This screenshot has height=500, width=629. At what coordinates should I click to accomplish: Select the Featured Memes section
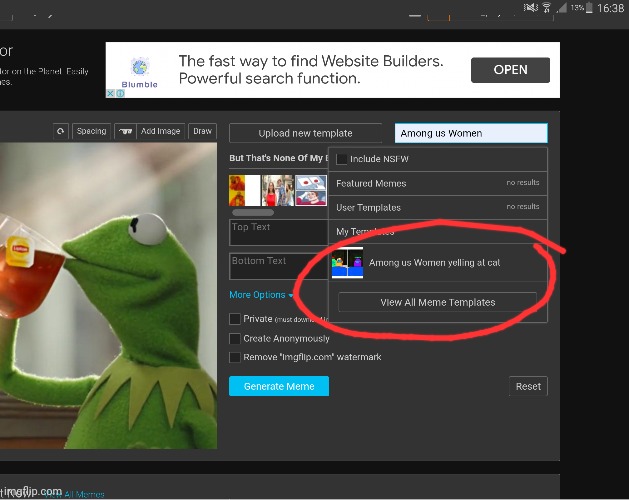point(438,183)
